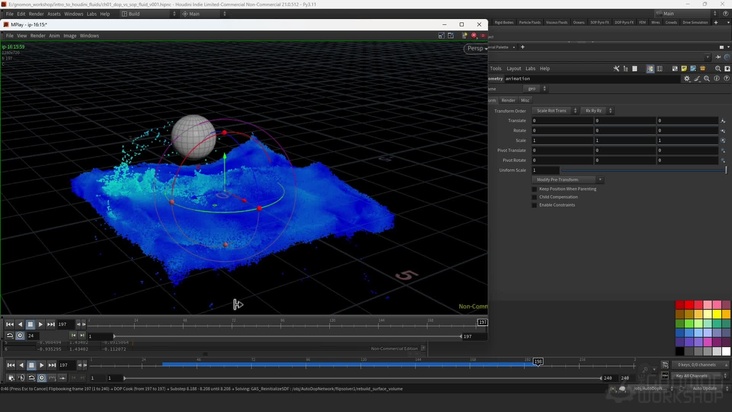
Task: Click the network search magnifier icon
Action: 718,69
